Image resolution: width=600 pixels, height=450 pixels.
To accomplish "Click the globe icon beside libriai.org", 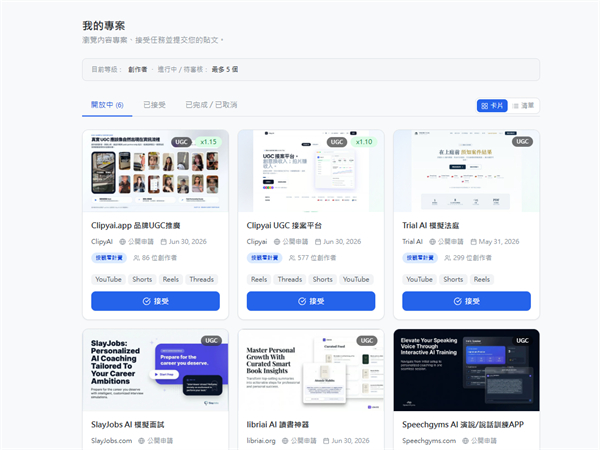I will 285,441.
